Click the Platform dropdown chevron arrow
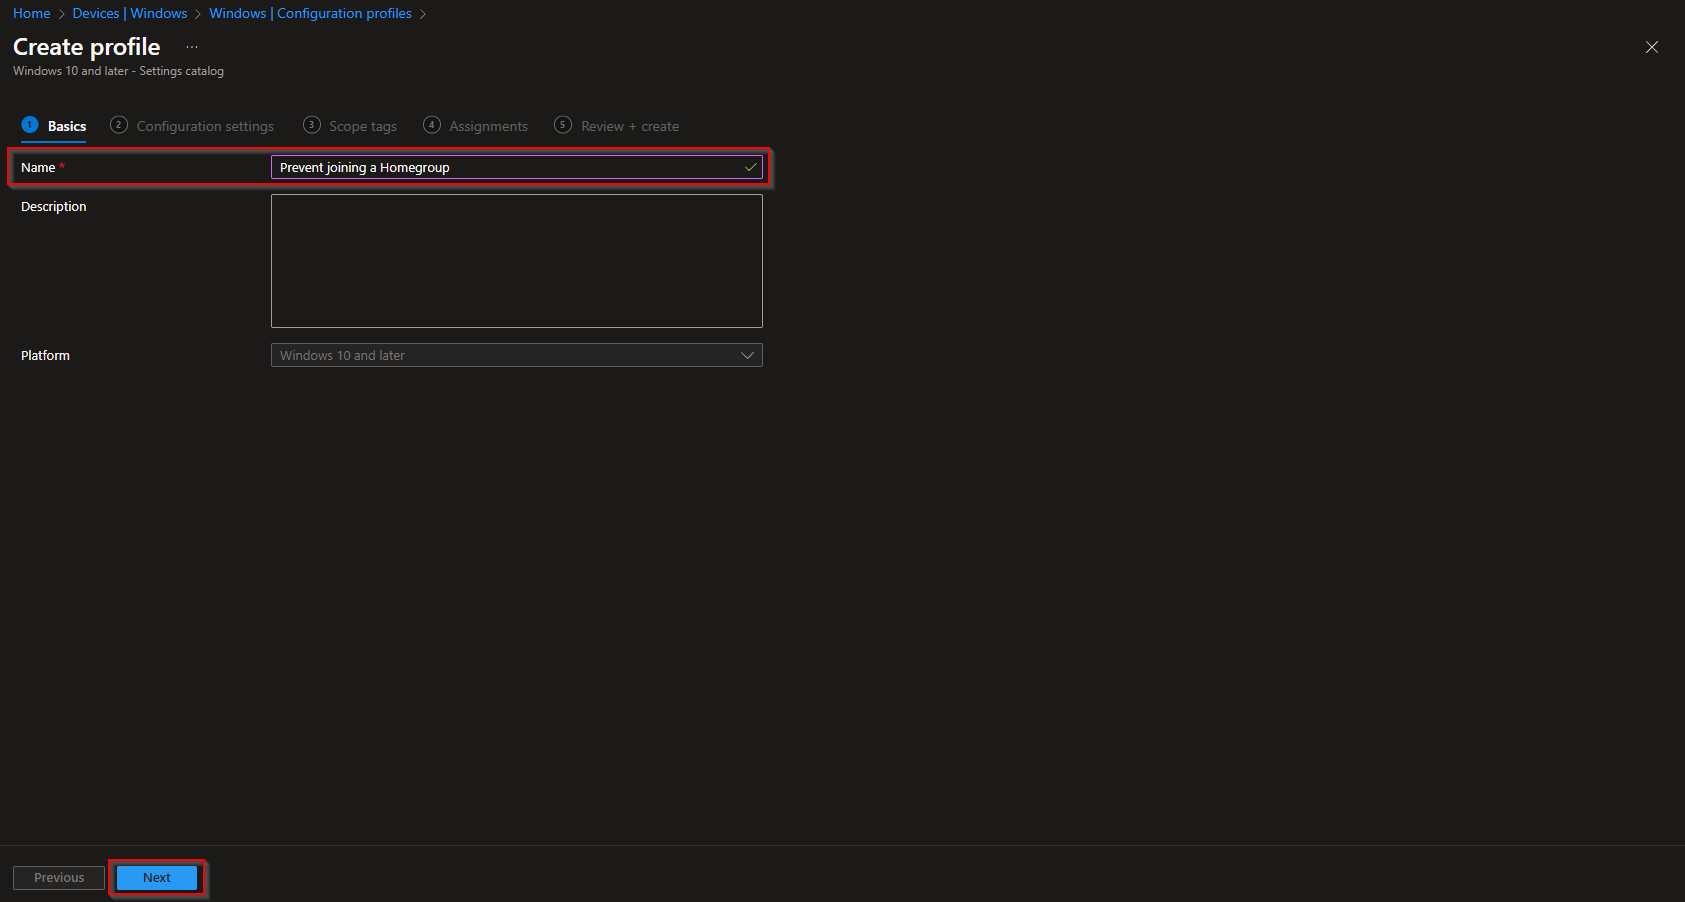 747,355
